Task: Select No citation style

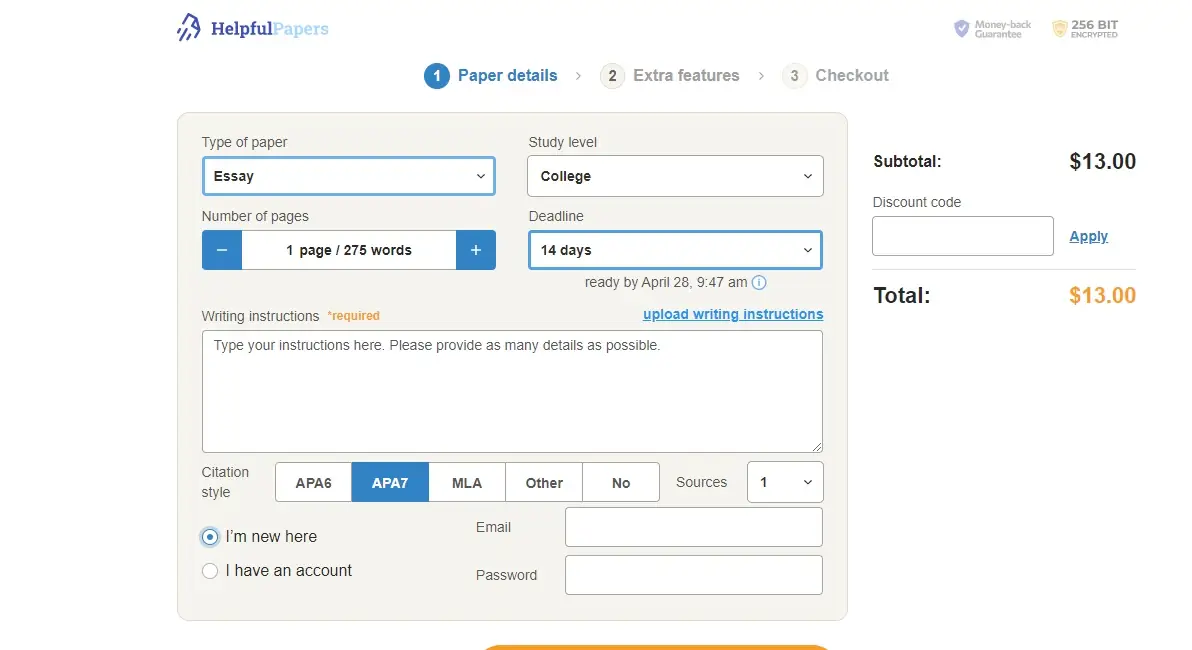Action: click(621, 483)
